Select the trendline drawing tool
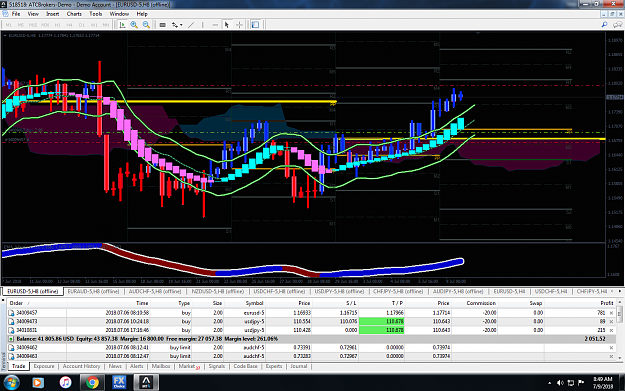 click(191, 25)
